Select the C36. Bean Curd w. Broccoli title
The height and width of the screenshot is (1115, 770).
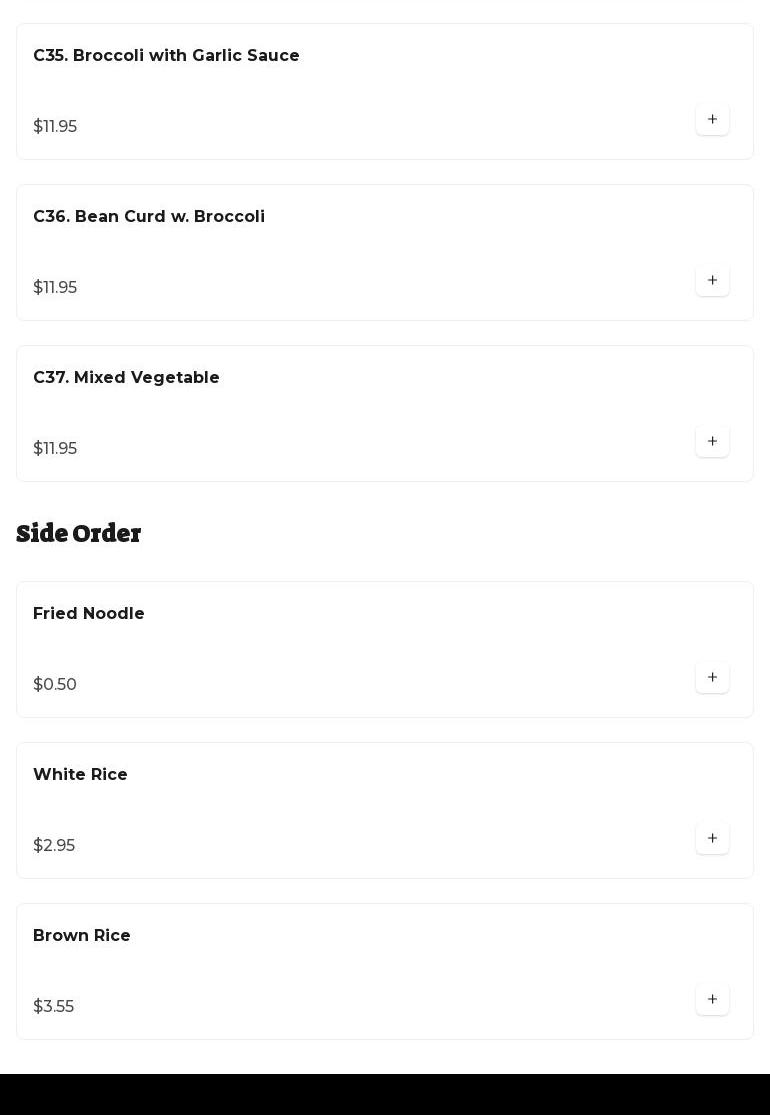point(149,217)
